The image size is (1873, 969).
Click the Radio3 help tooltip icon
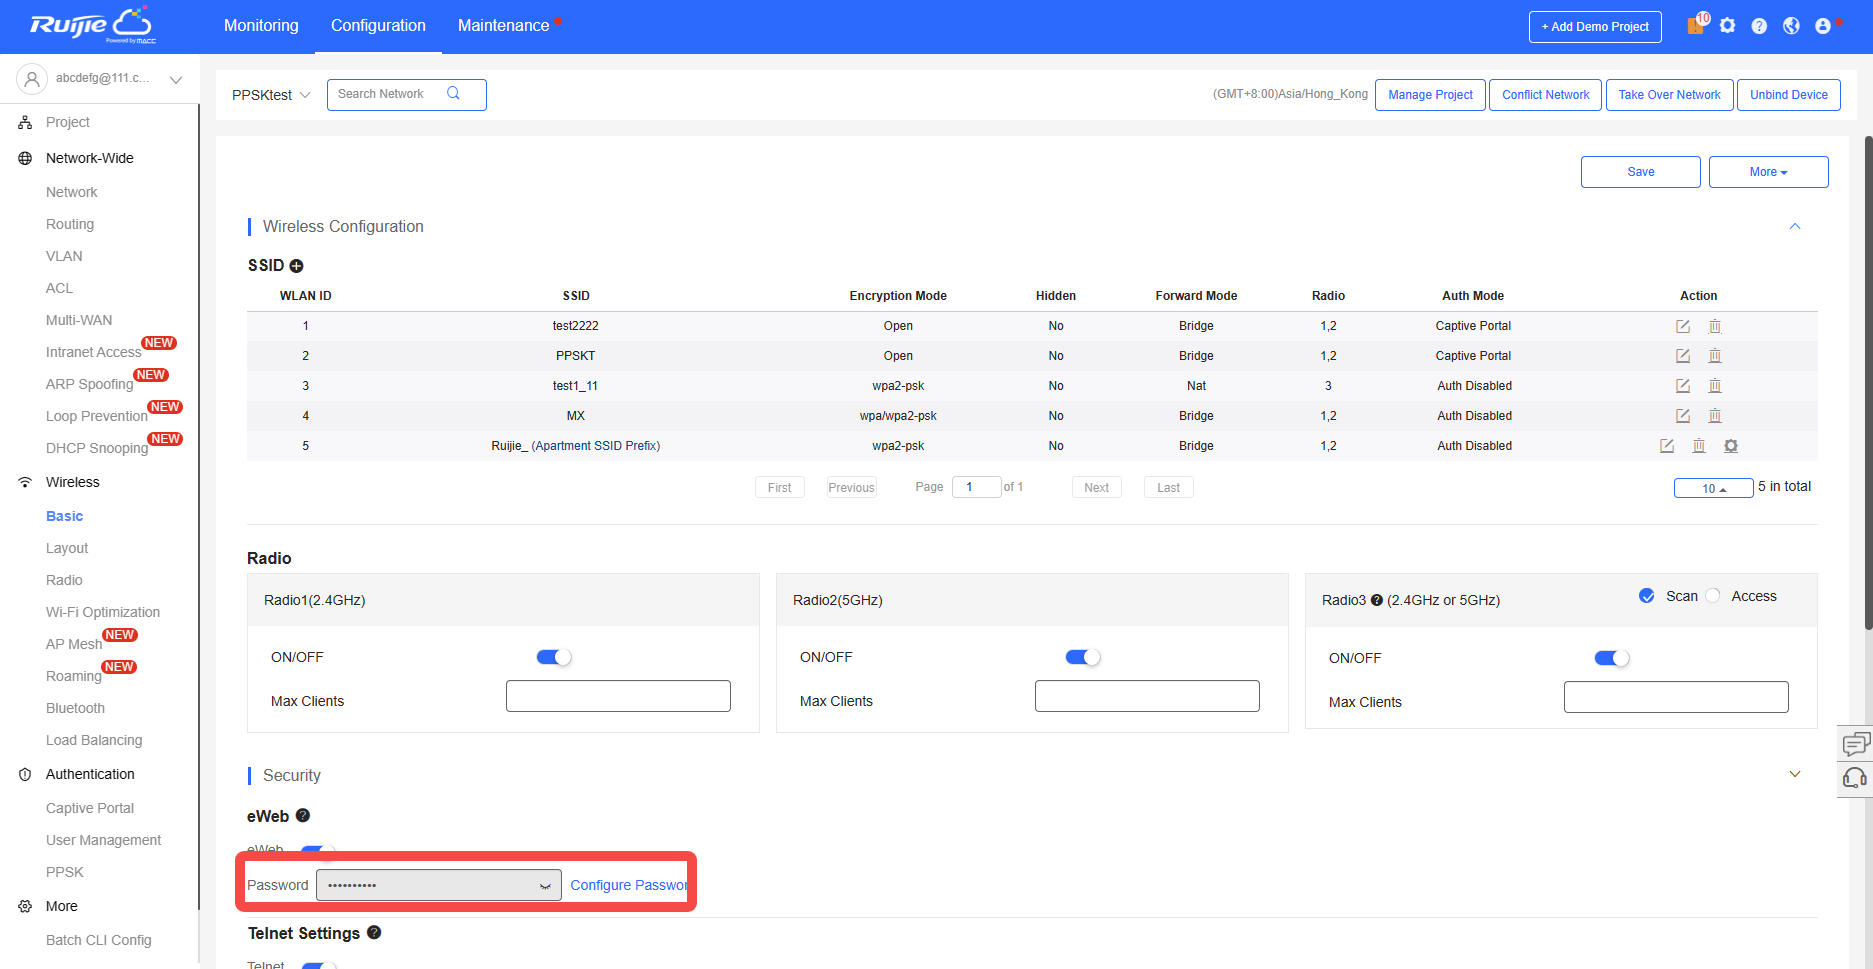coord(1376,600)
